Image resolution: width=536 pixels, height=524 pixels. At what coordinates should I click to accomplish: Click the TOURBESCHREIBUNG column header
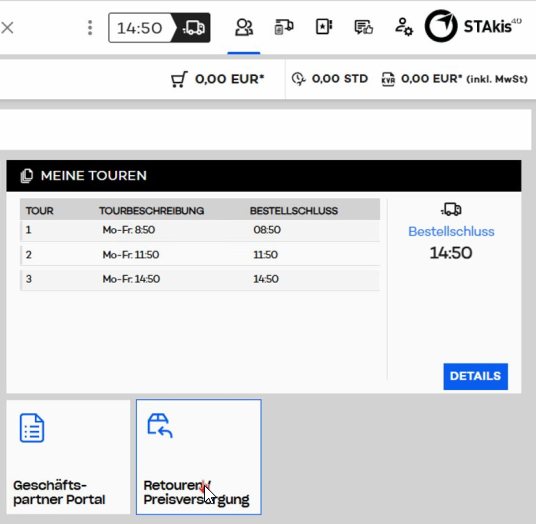tap(151, 211)
